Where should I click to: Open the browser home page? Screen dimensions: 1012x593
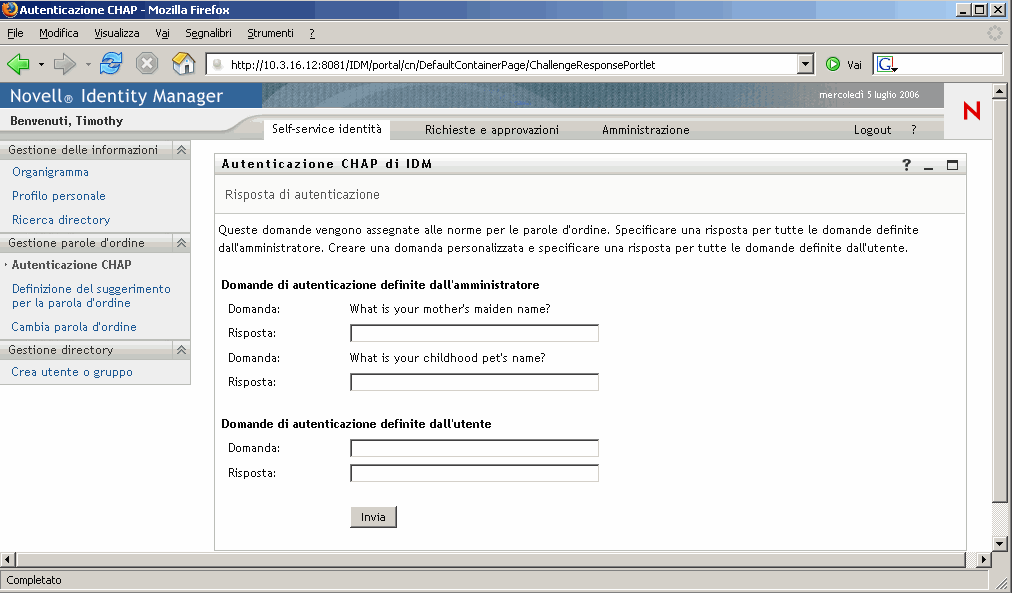(x=184, y=63)
